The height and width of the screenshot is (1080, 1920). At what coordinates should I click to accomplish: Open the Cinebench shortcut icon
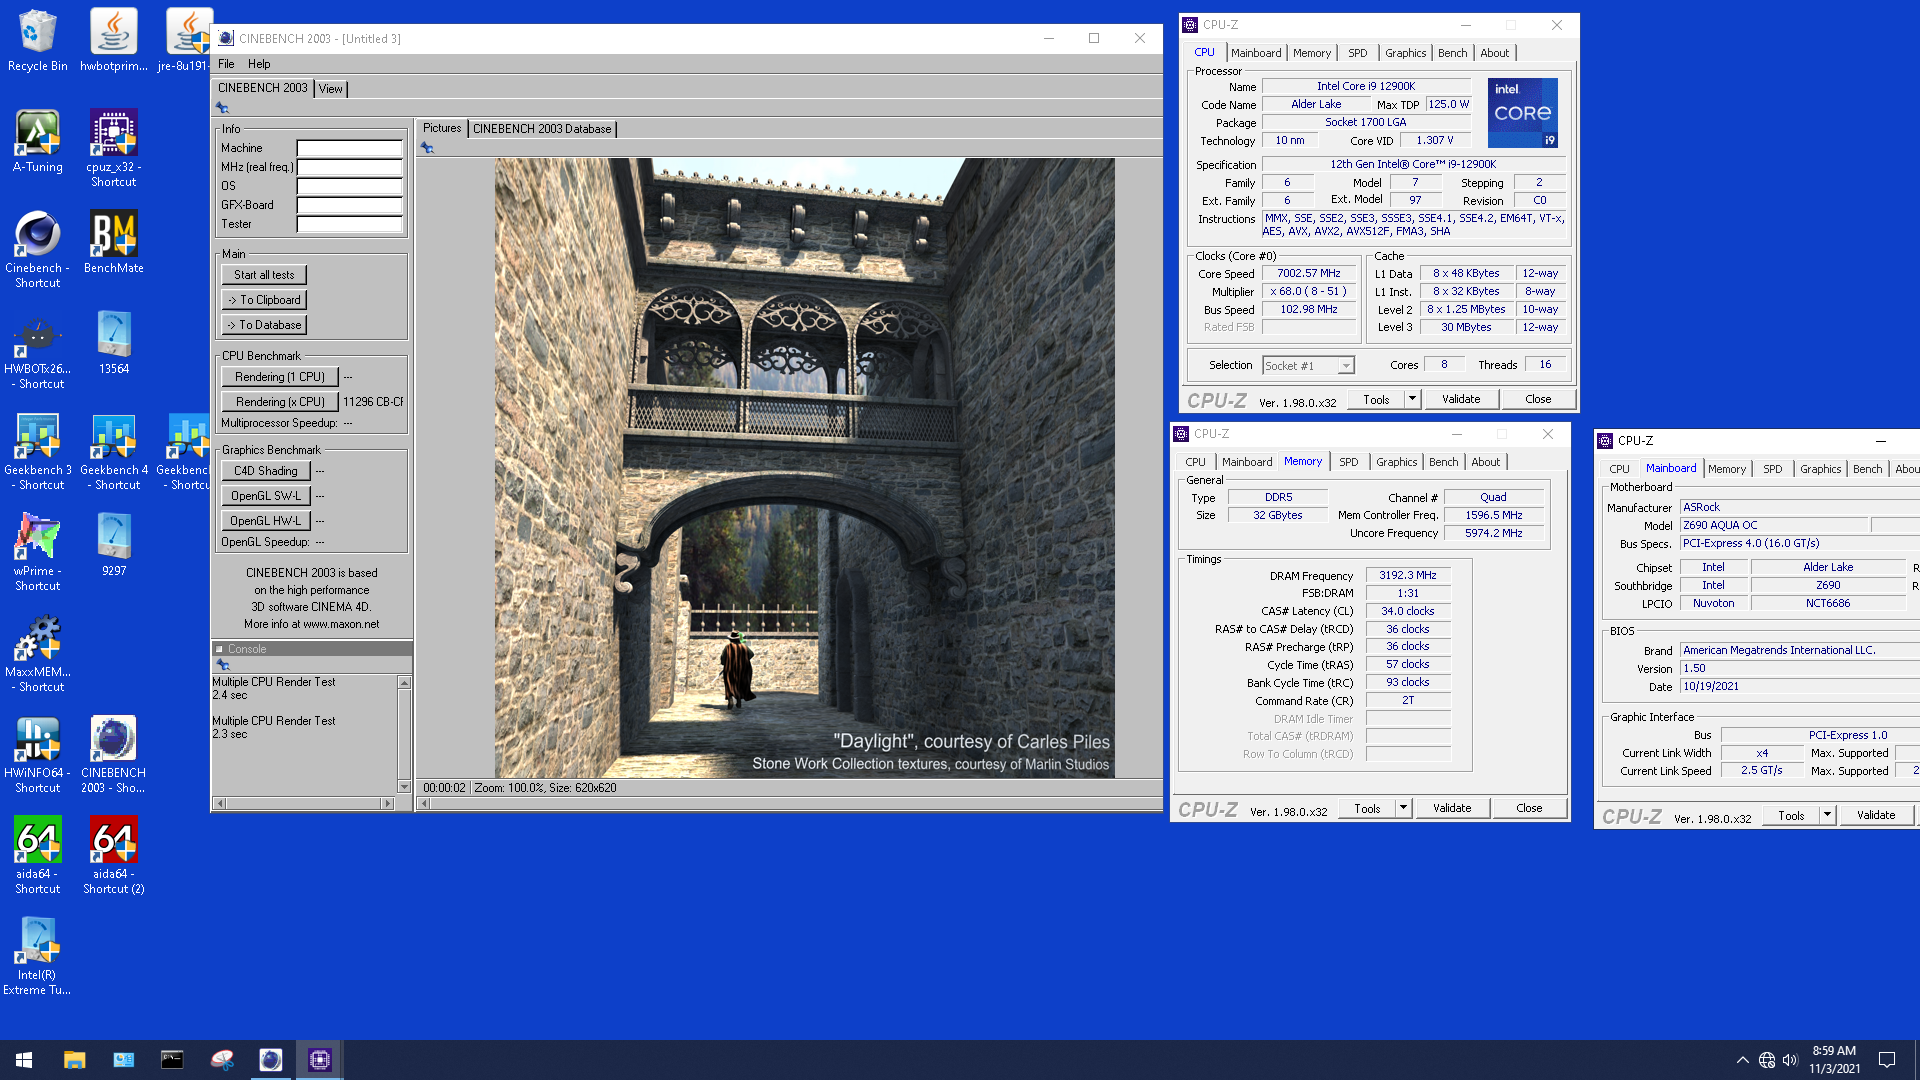pos(38,249)
